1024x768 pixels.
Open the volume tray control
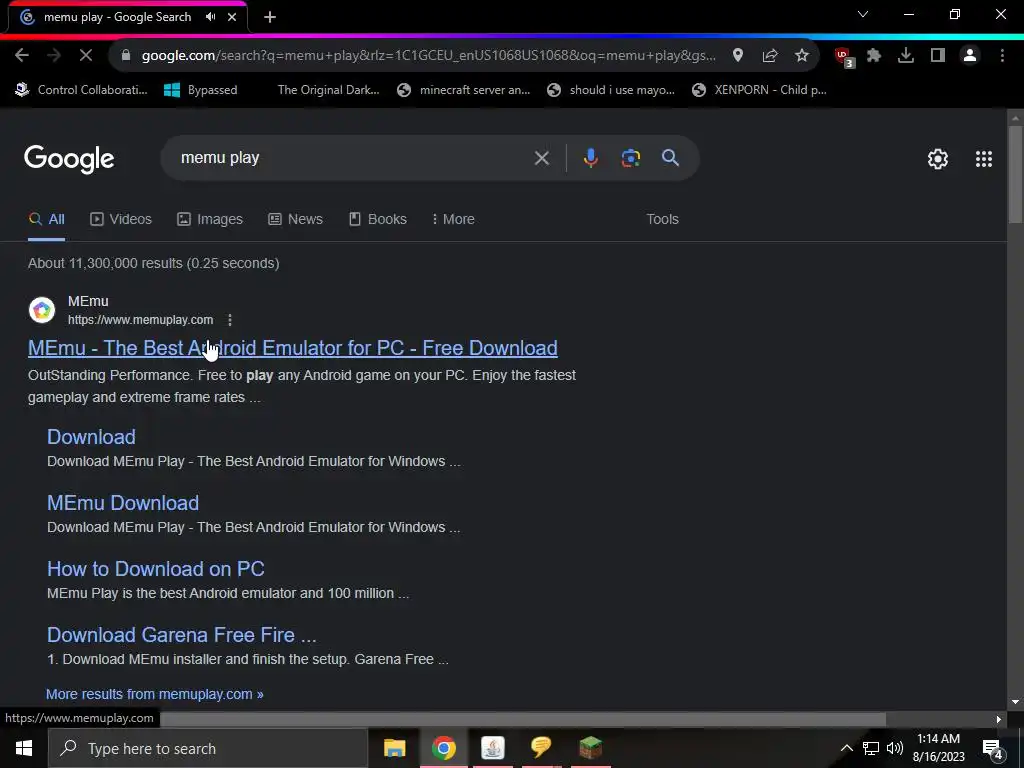[895, 748]
